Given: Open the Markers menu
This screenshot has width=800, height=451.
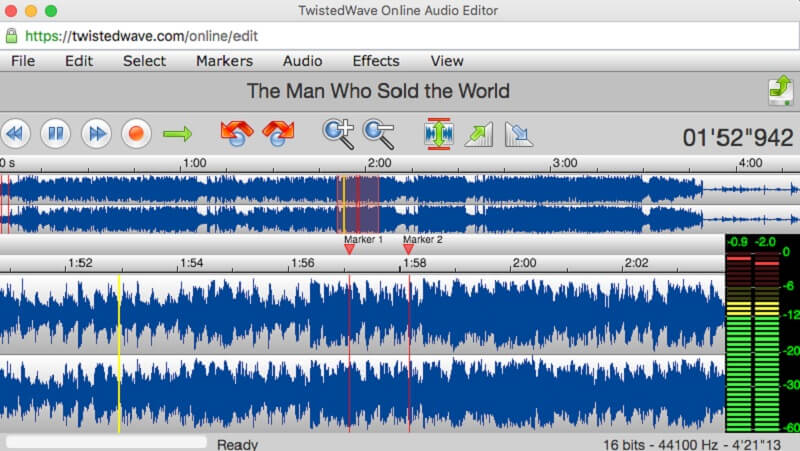Looking at the screenshot, I should coord(224,61).
